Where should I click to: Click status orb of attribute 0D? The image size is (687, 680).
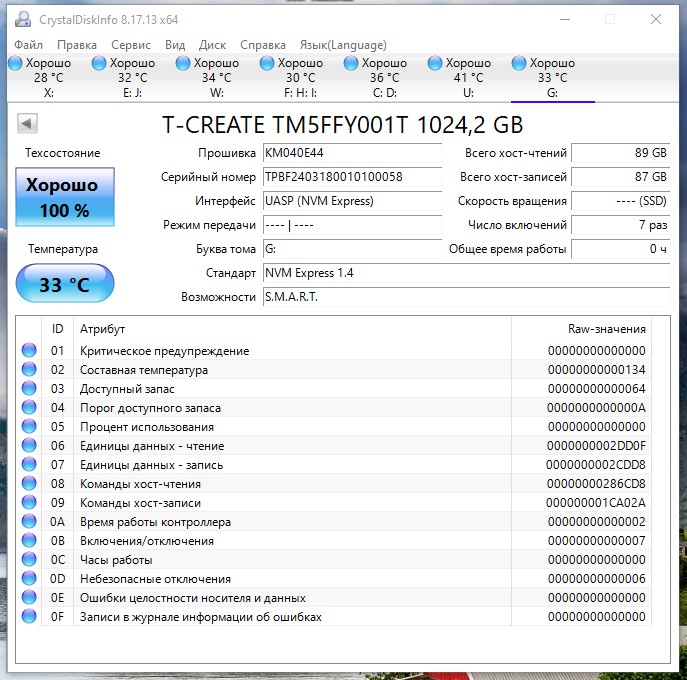coord(29,578)
